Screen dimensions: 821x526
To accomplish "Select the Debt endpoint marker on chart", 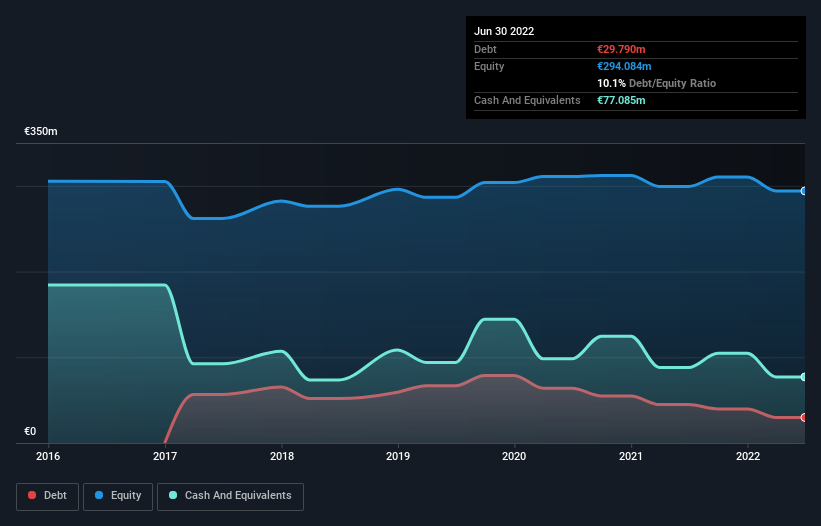I will 804,417.
